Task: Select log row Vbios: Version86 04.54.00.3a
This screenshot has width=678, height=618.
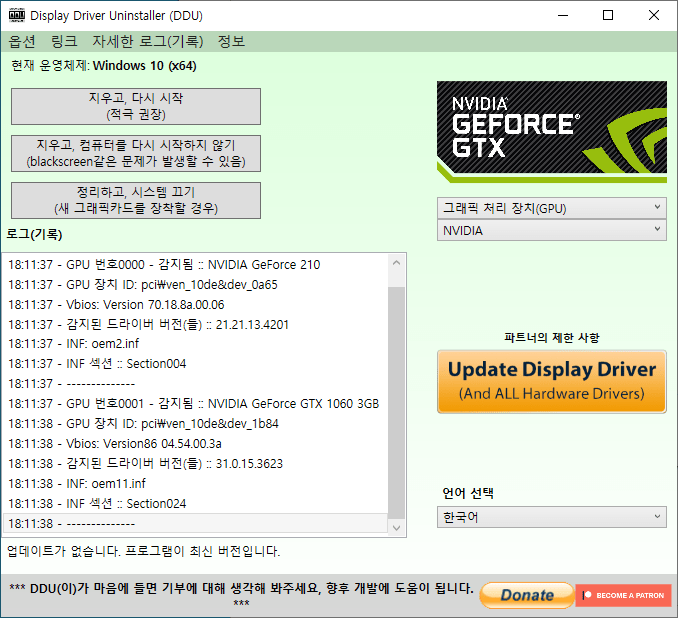Action: click(195, 443)
